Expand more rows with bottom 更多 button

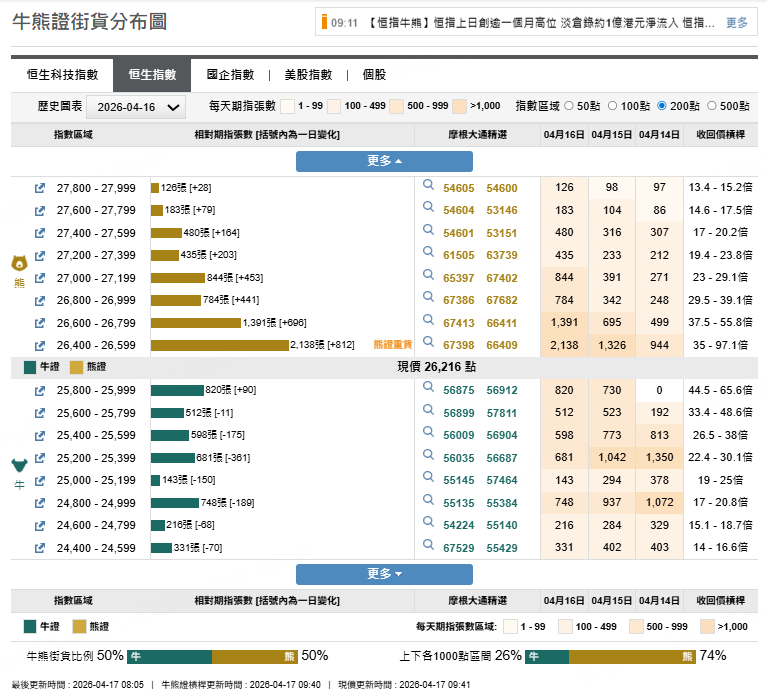pyautogui.click(x=384, y=574)
